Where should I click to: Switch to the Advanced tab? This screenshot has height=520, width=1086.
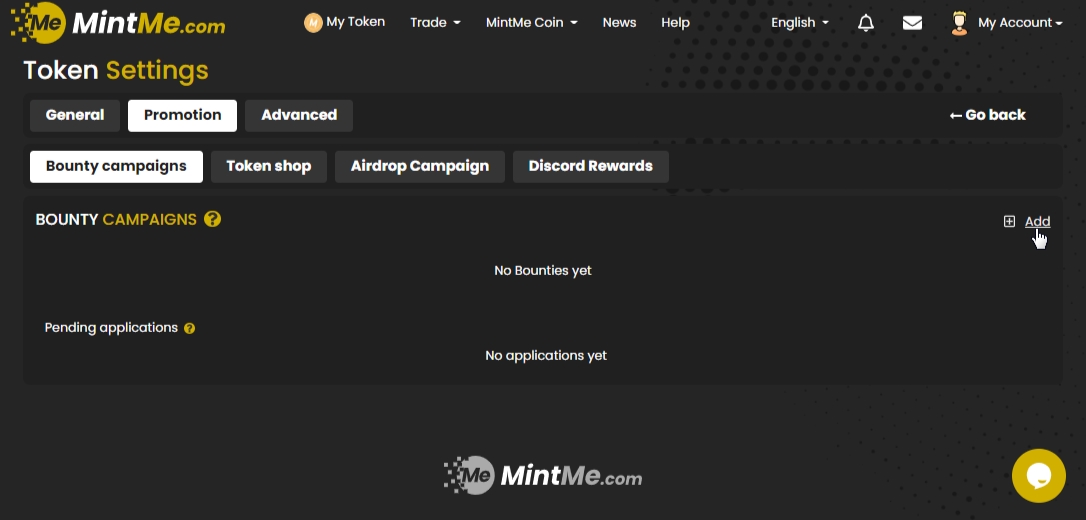[299, 115]
